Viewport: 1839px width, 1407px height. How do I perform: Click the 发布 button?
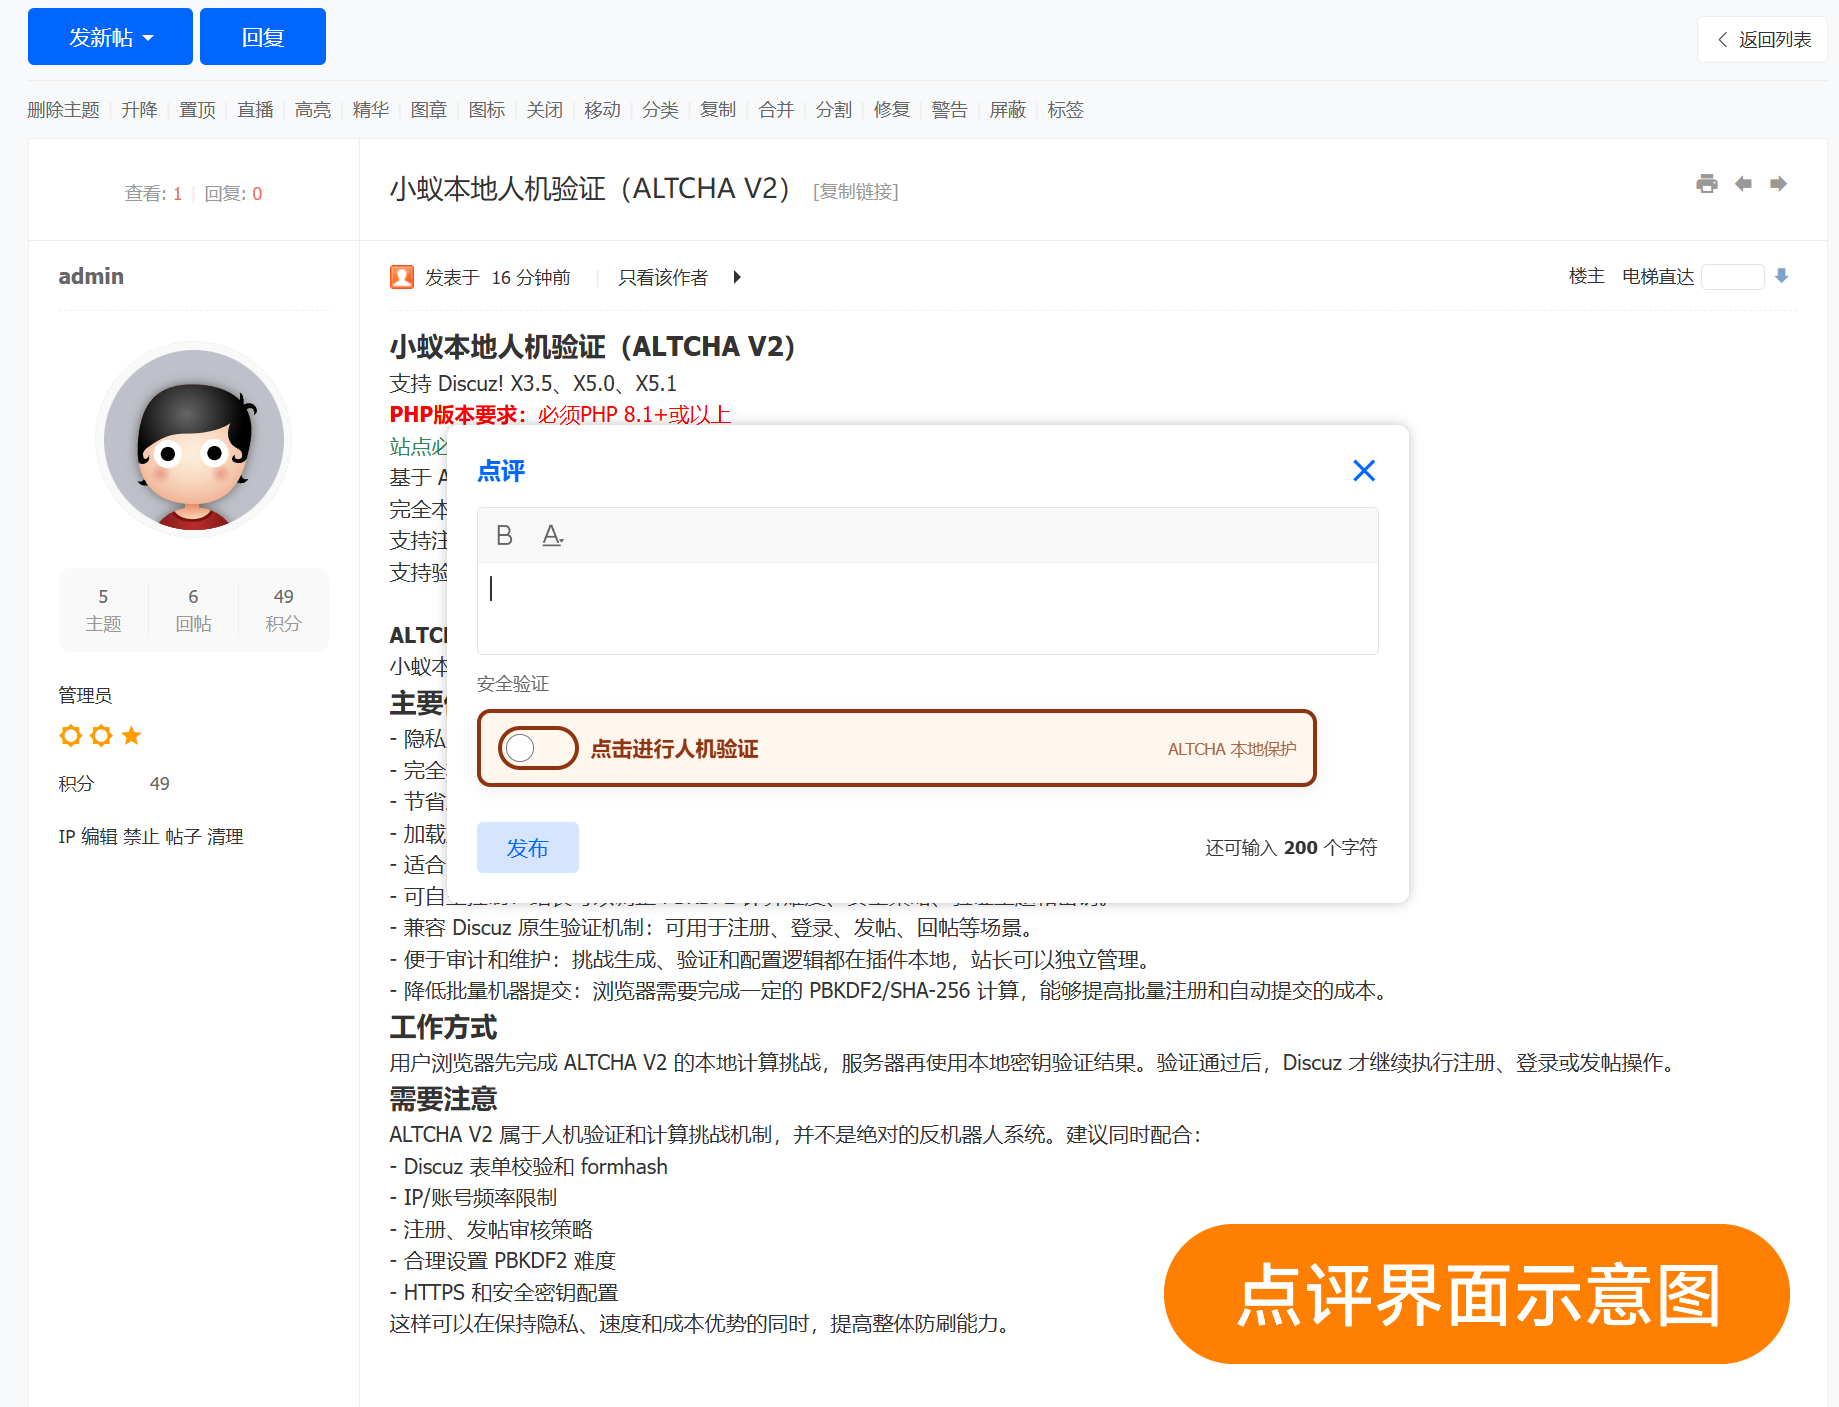pos(528,848)
